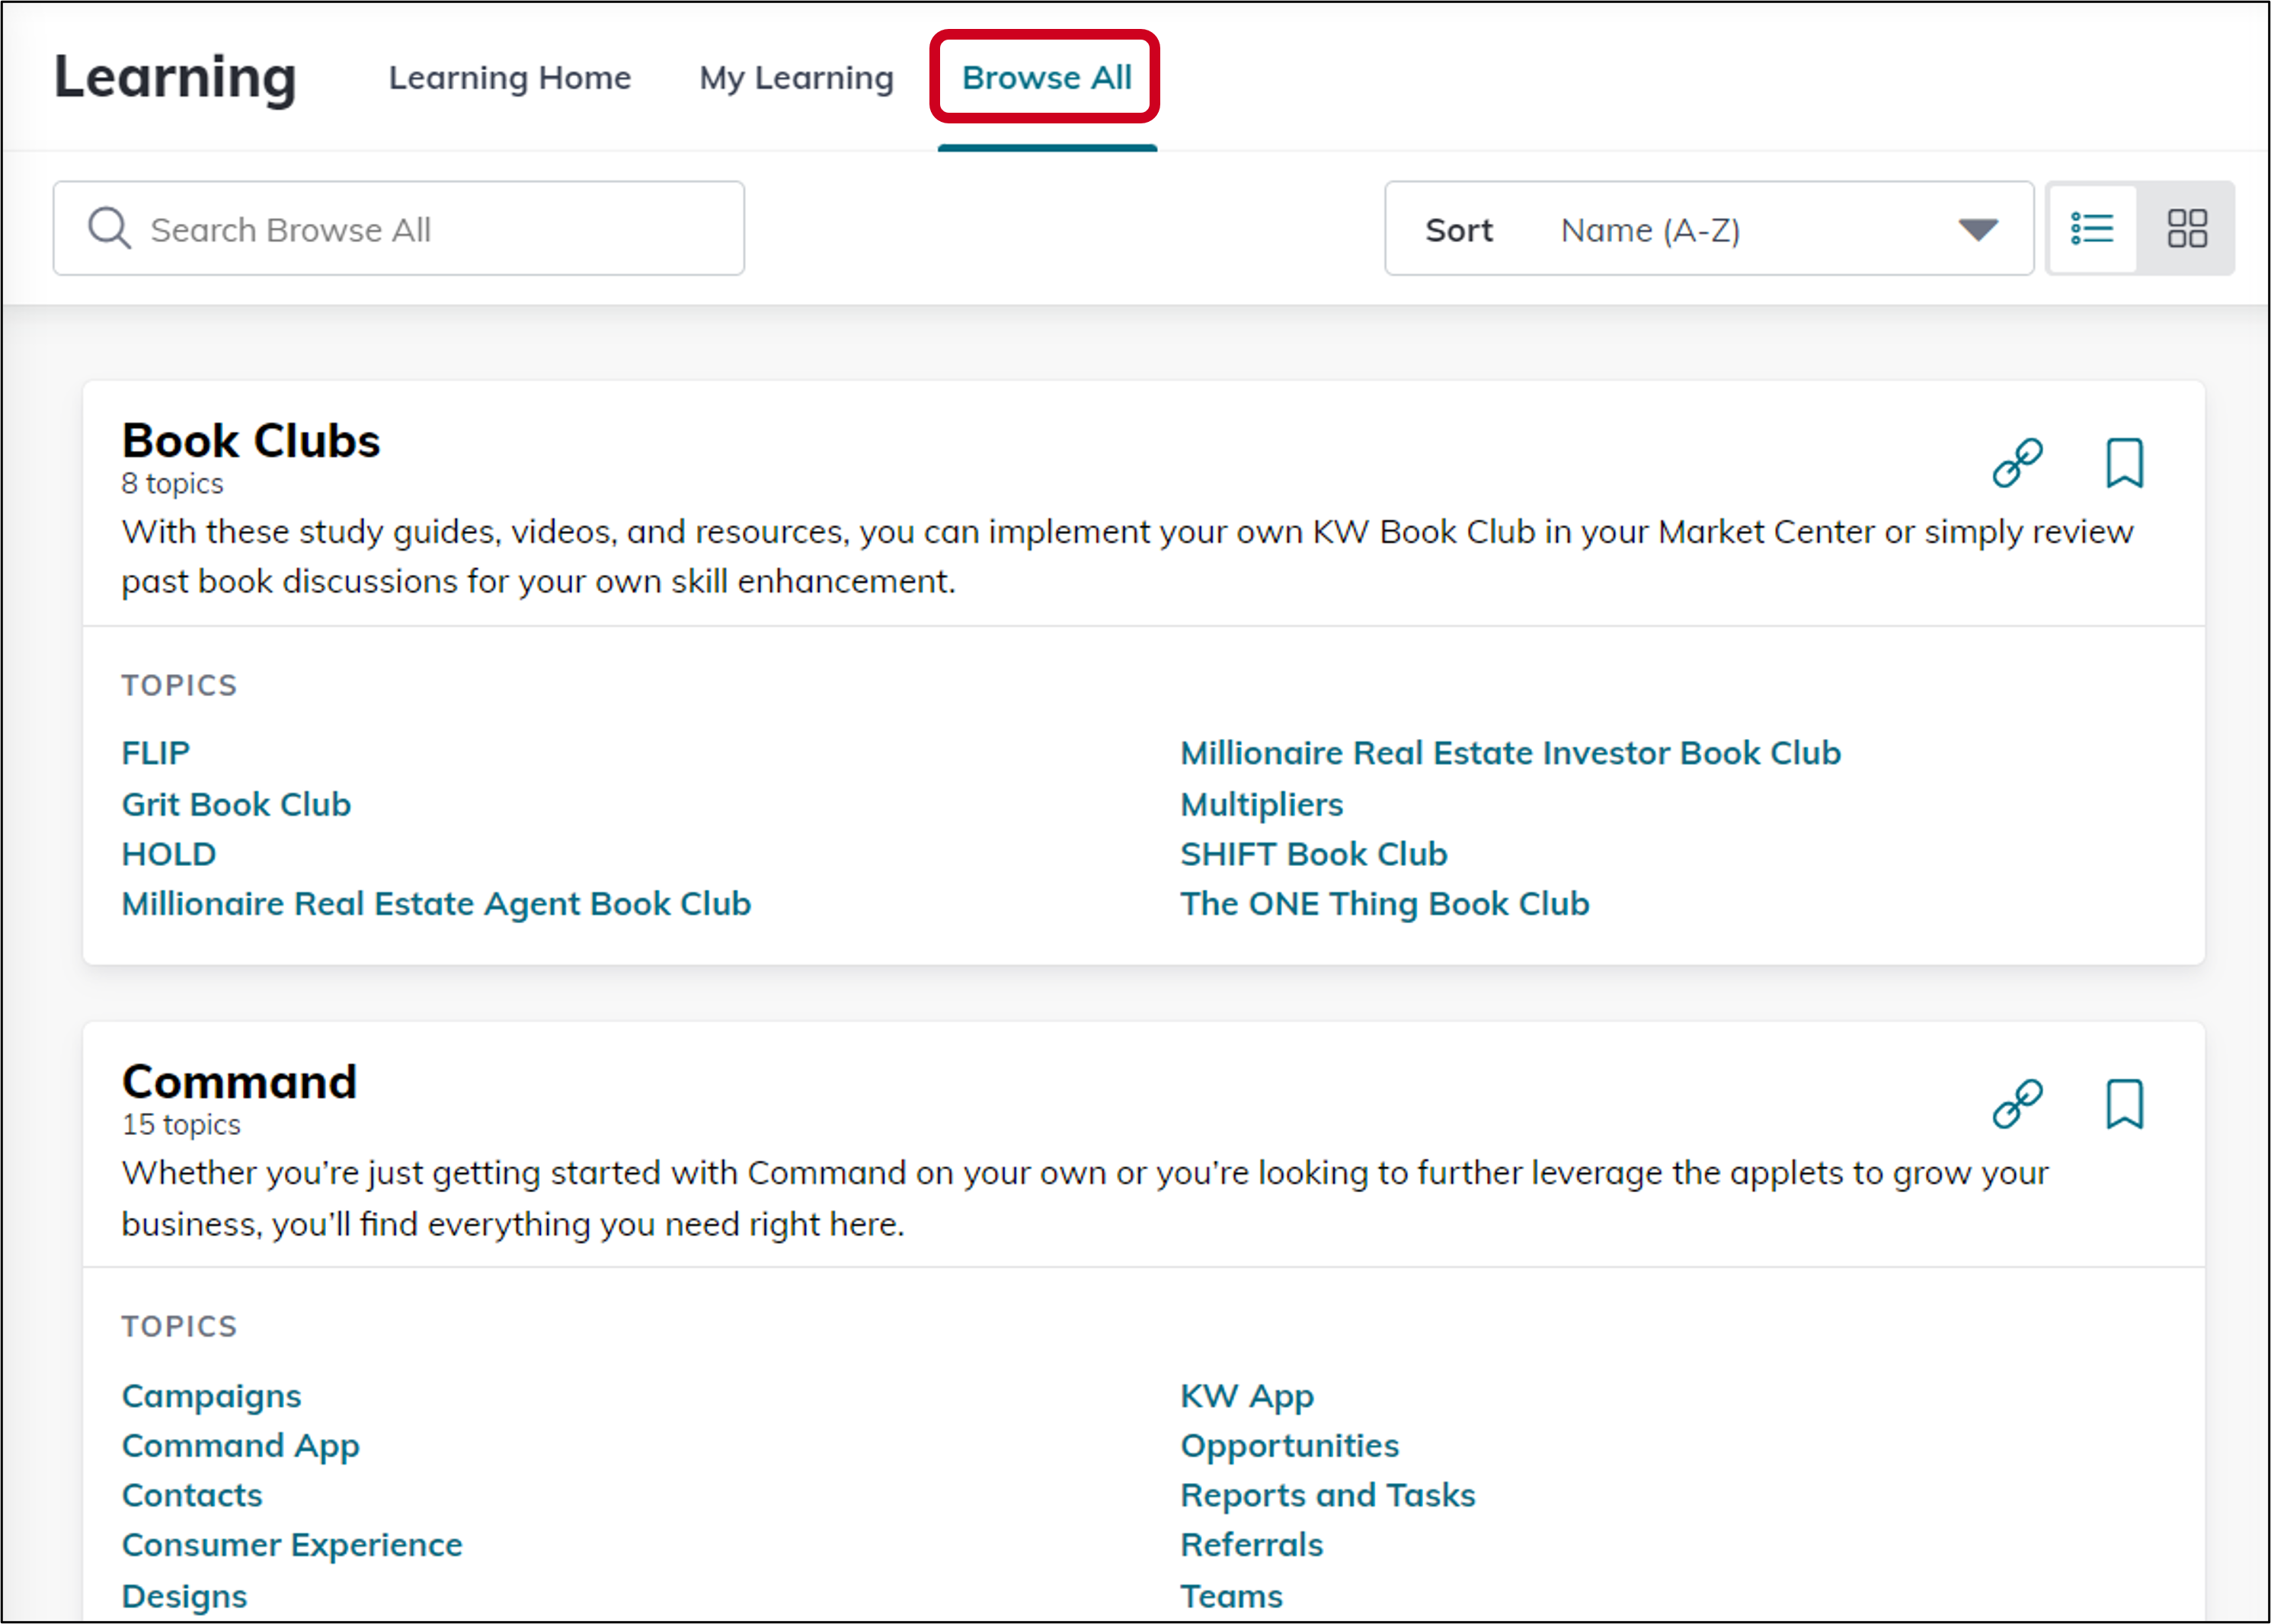Open Reports and Tasks topic
The image size is (2271, 1624).
coord(1328,1495)
